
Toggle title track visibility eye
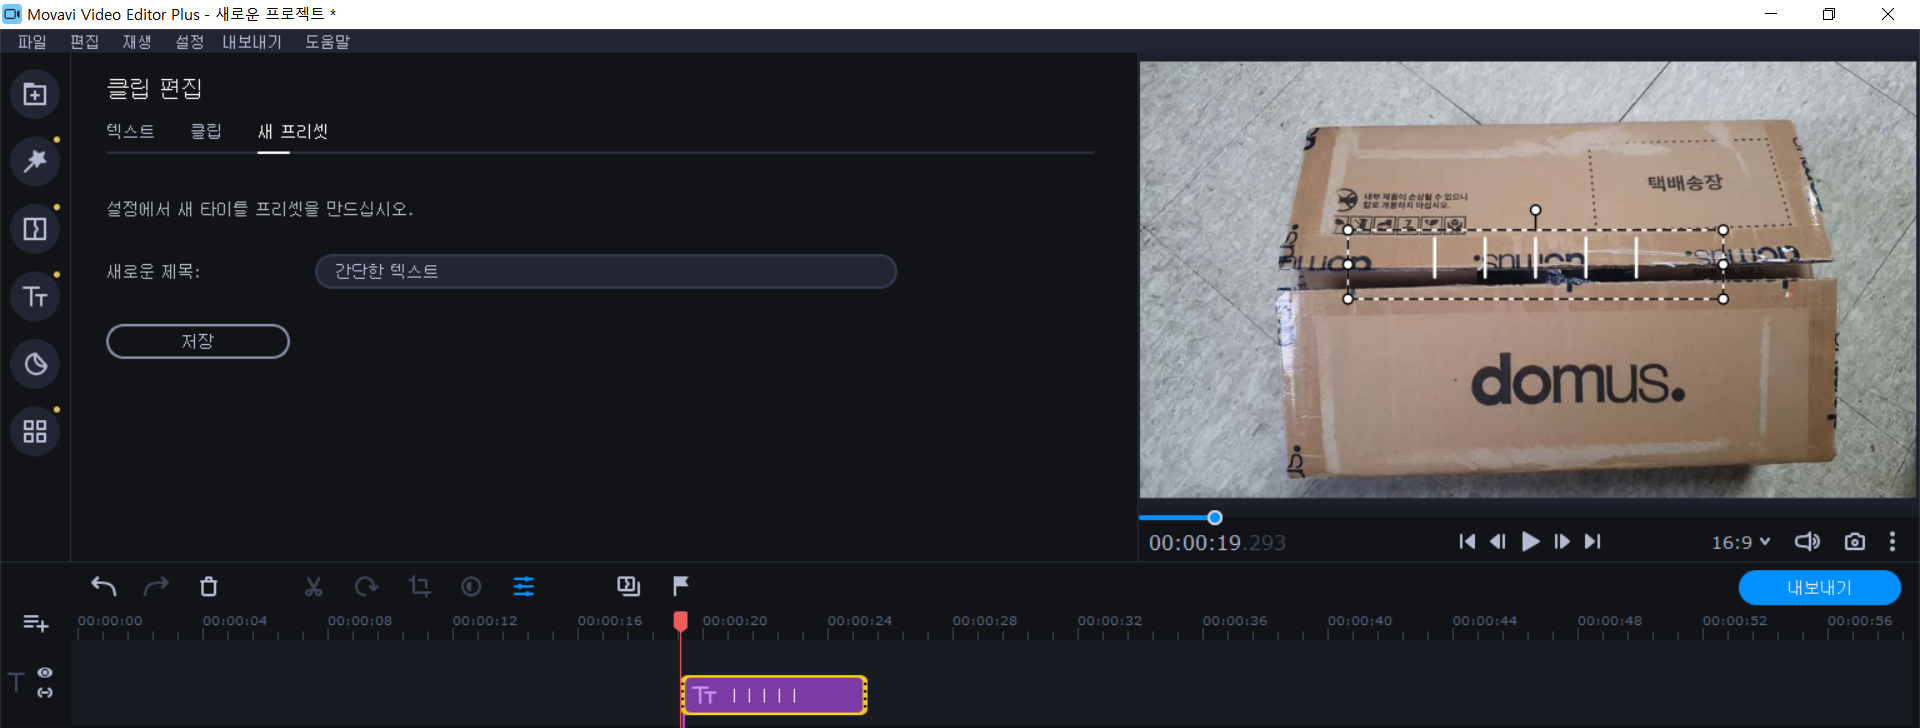(x=45, y=673)
